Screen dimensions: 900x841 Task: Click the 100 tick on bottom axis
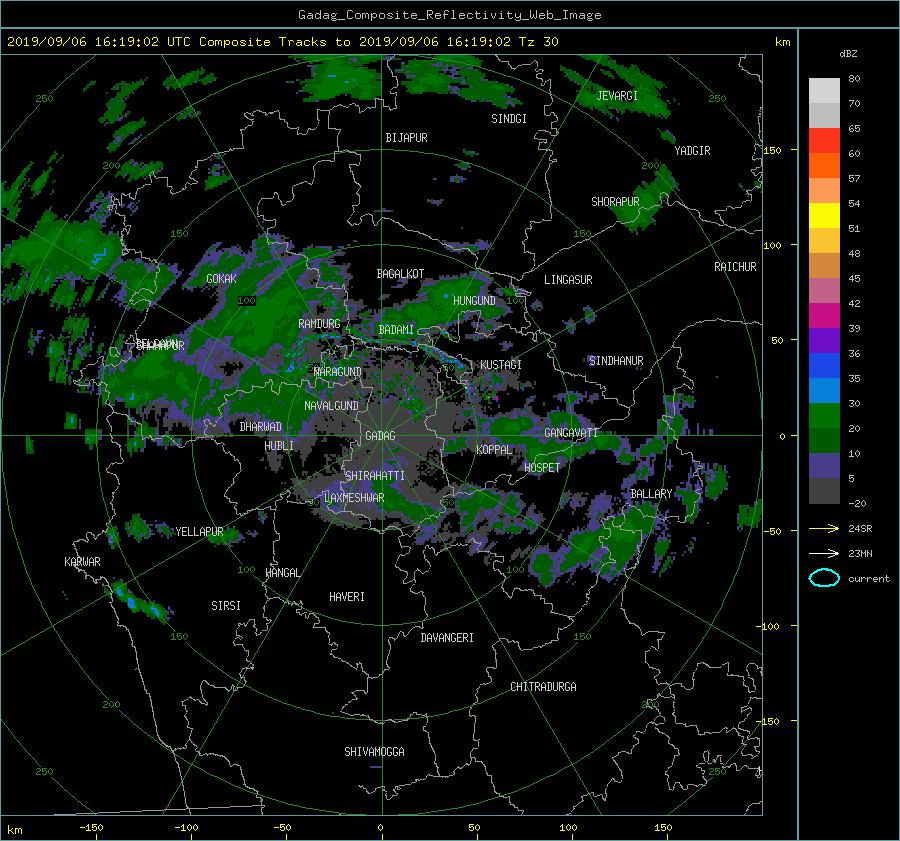[x=568, y=828]
